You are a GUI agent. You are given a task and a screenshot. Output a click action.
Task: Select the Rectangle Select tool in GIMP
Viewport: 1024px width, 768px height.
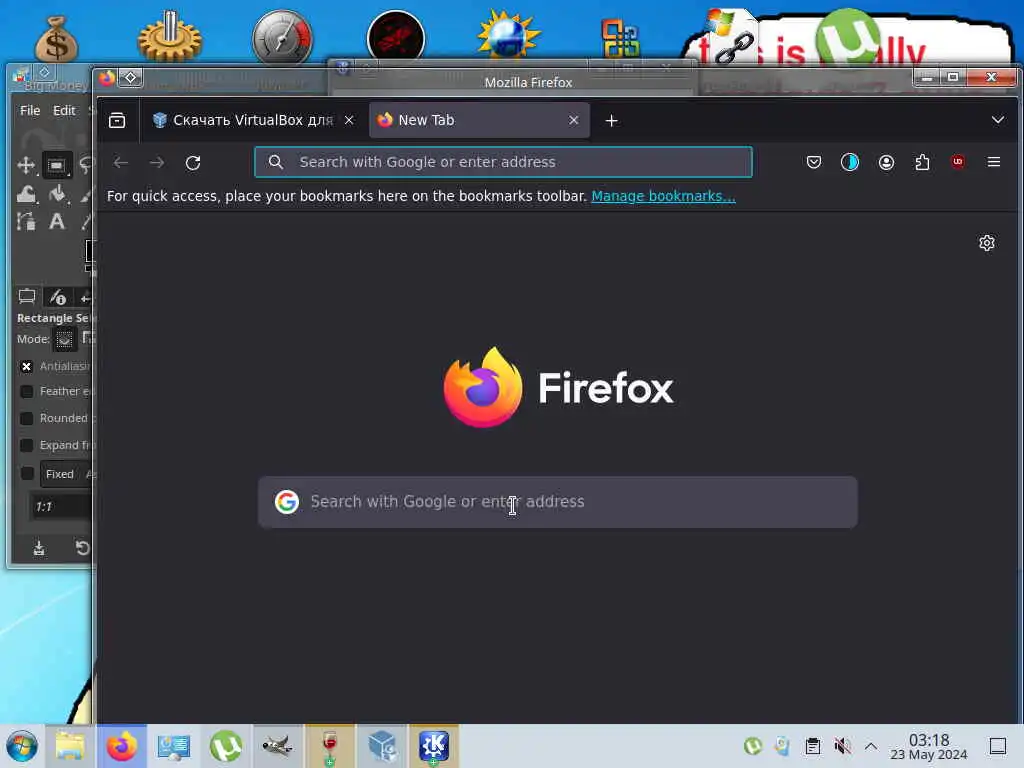(57, 165)
